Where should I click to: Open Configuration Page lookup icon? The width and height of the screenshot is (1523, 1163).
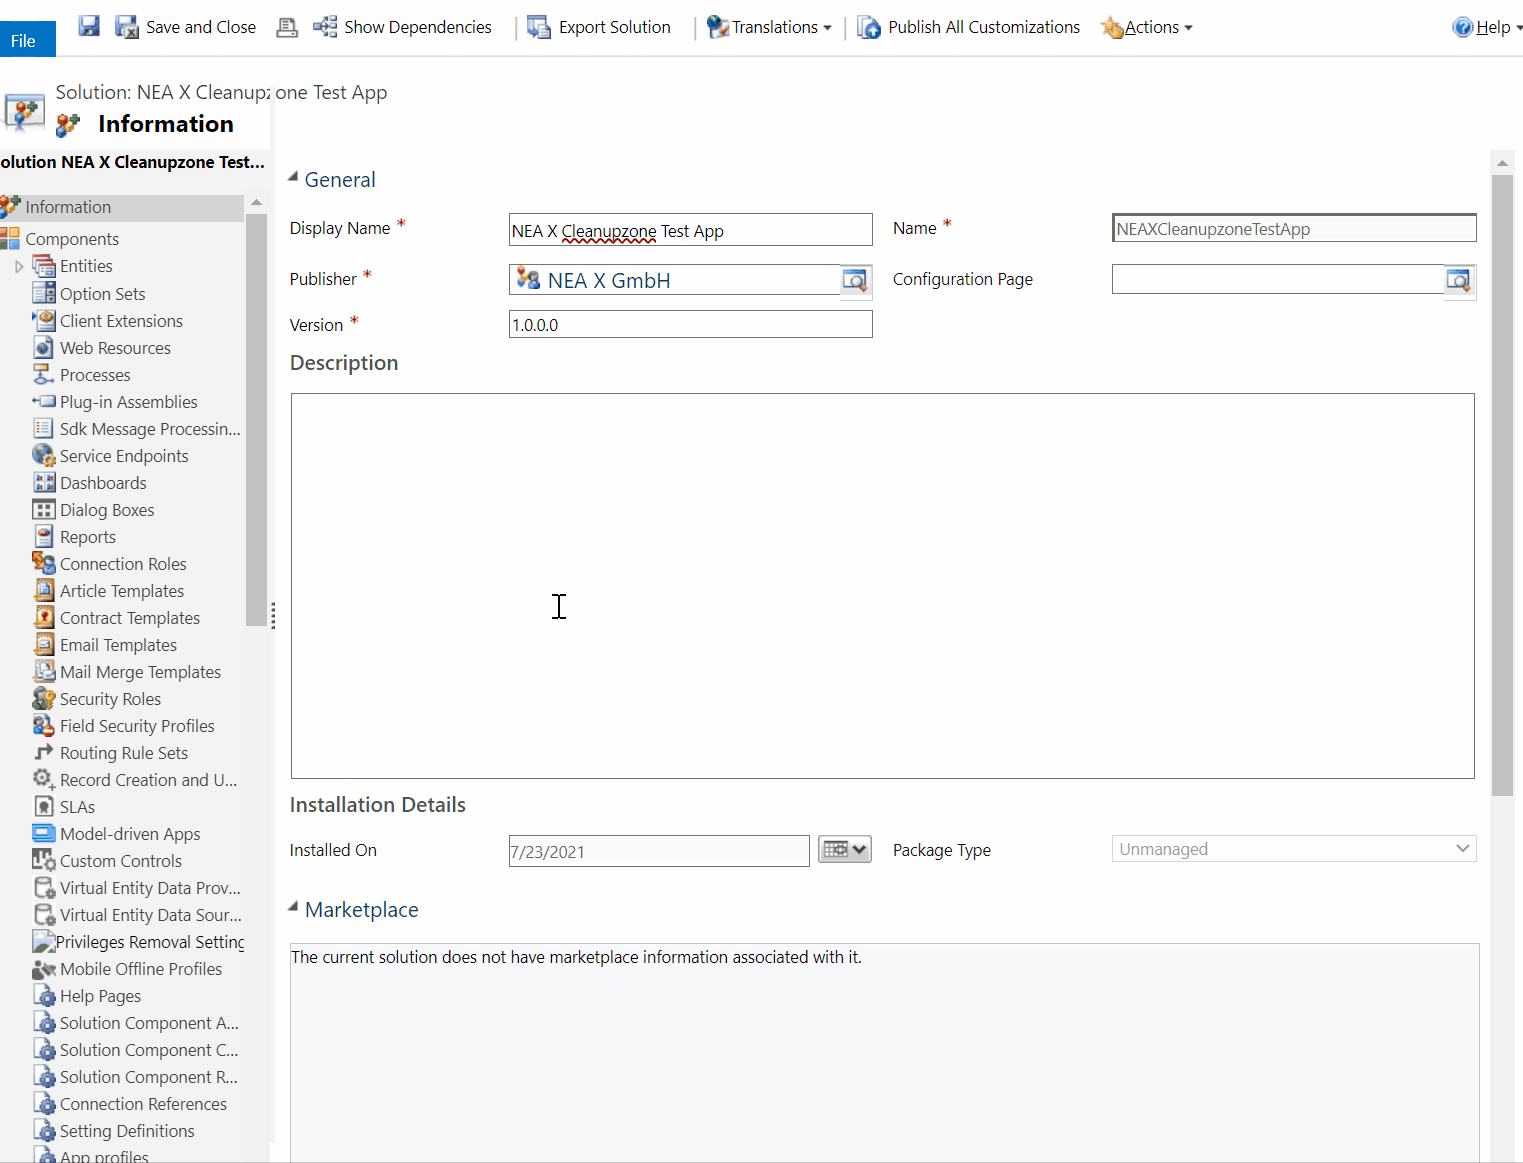(1459, 281)
